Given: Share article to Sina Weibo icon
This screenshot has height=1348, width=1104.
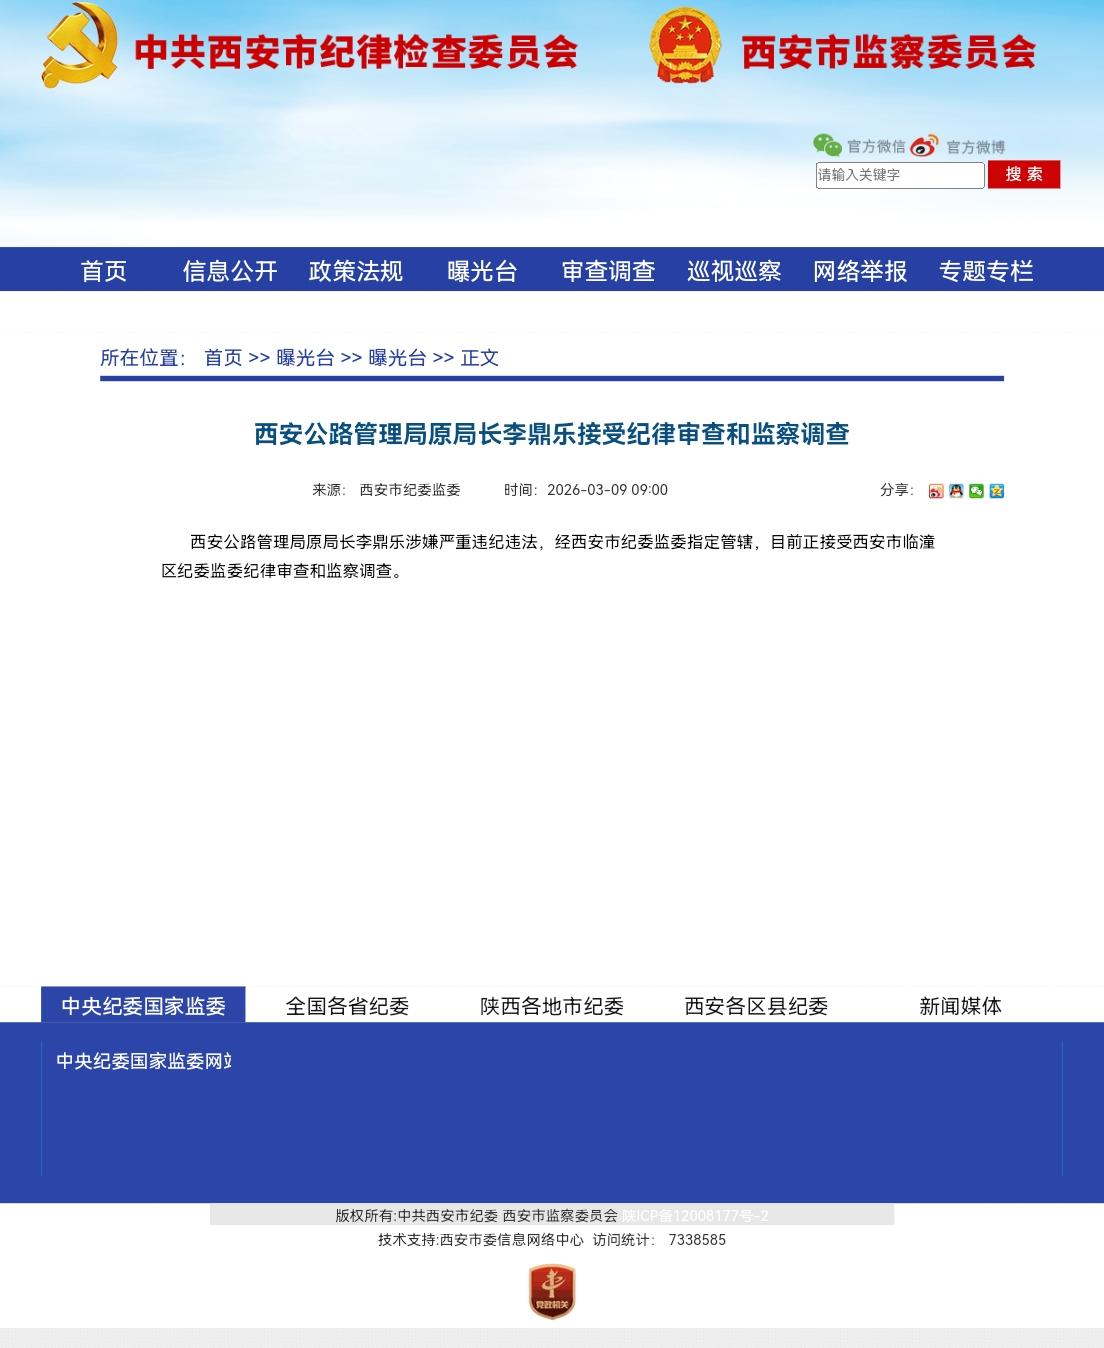Looking at the screenshot, I should 936,491.
